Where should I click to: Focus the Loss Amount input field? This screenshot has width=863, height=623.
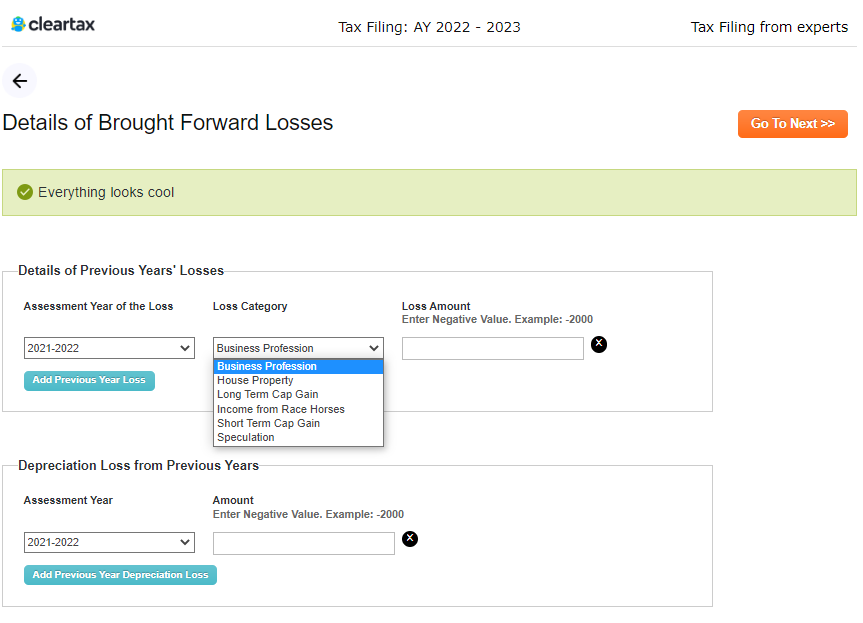[493, 348]
